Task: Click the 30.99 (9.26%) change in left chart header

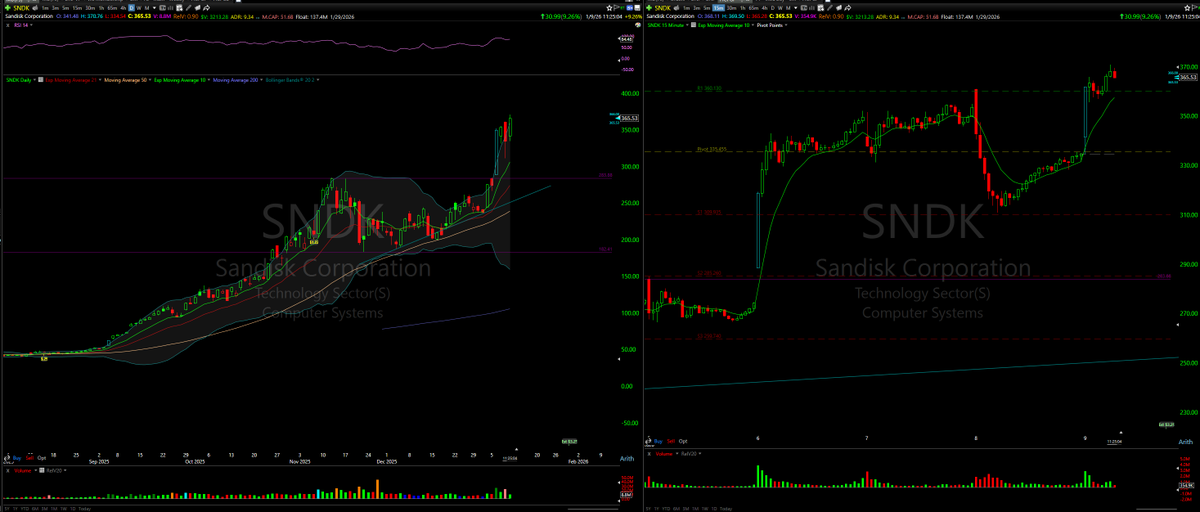Action: (563, 17)
